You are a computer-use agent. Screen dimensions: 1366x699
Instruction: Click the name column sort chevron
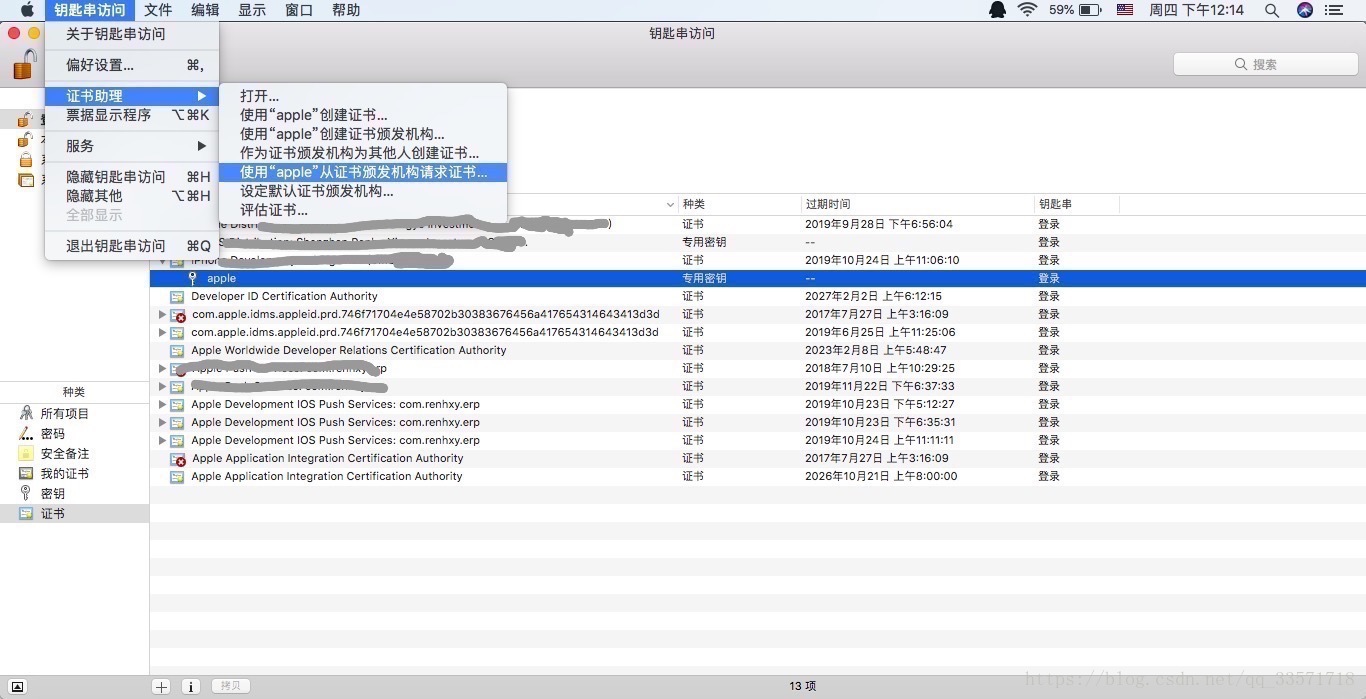pos(670,205)
